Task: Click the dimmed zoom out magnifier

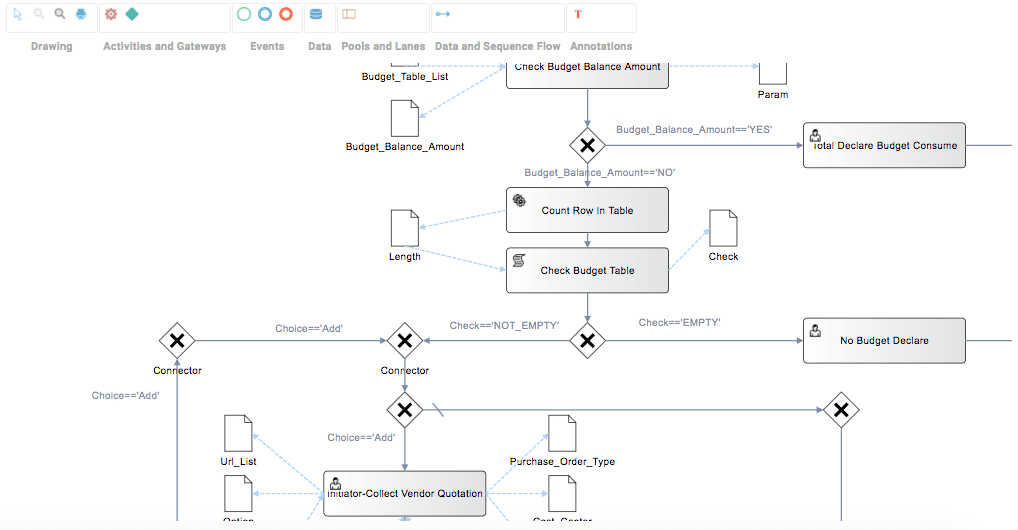Action: (39, 14)
